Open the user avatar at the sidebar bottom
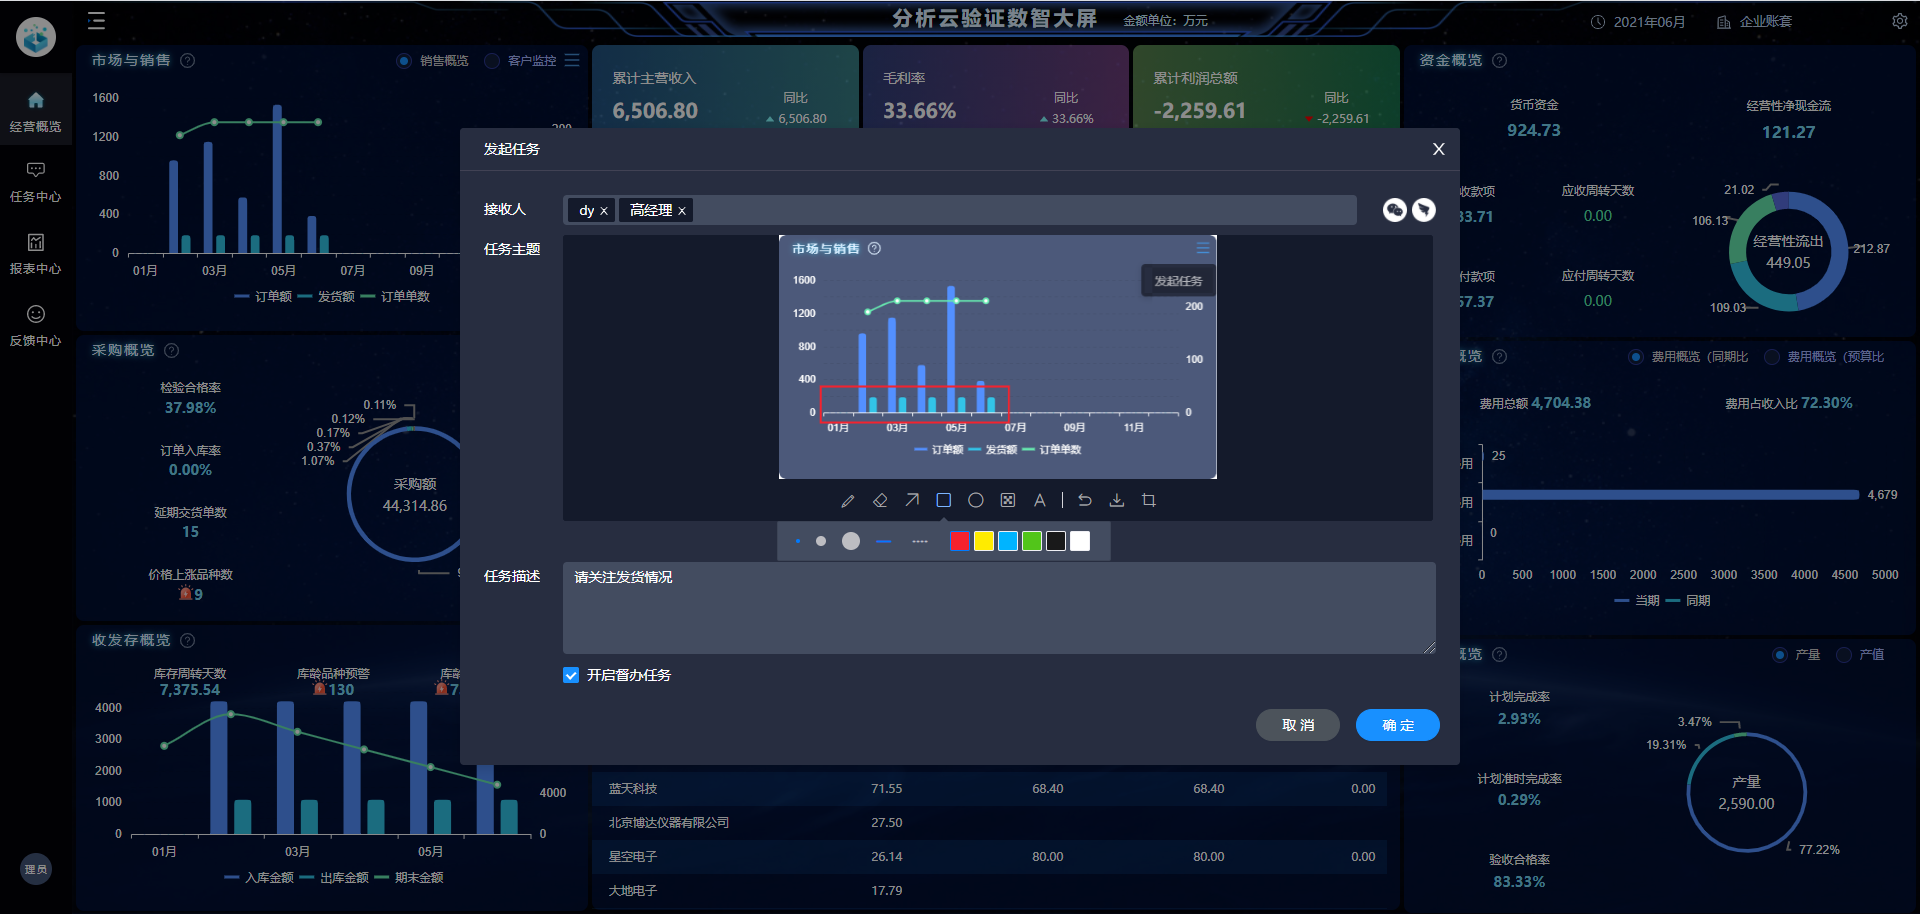This screenshot has height=914, width=1920. [x=36, y=869]
